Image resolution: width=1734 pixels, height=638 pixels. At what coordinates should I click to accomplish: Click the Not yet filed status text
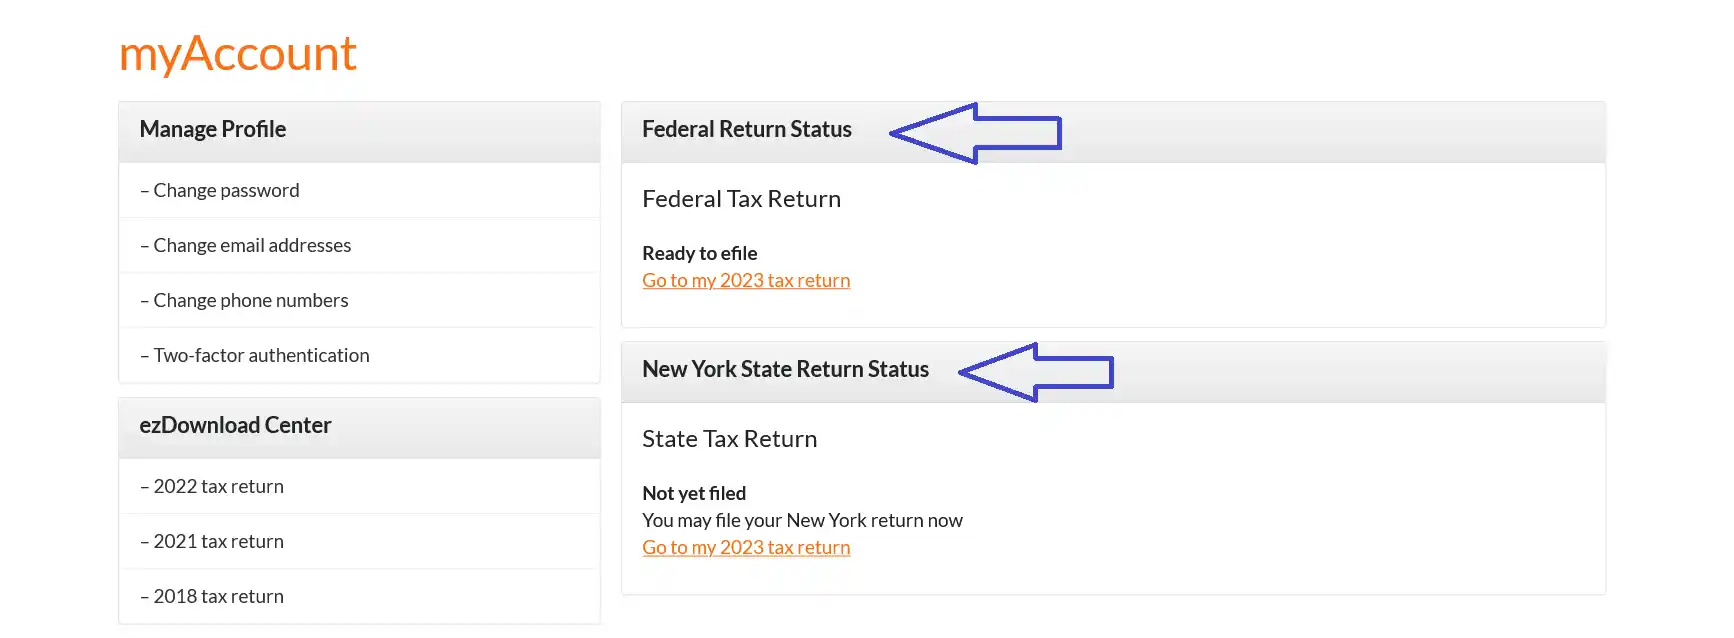pos(694,494)
